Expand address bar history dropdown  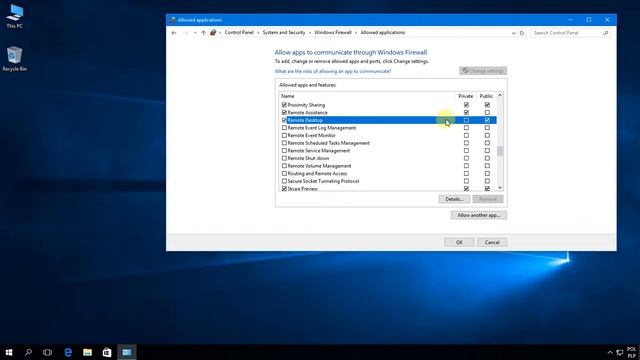513,33
